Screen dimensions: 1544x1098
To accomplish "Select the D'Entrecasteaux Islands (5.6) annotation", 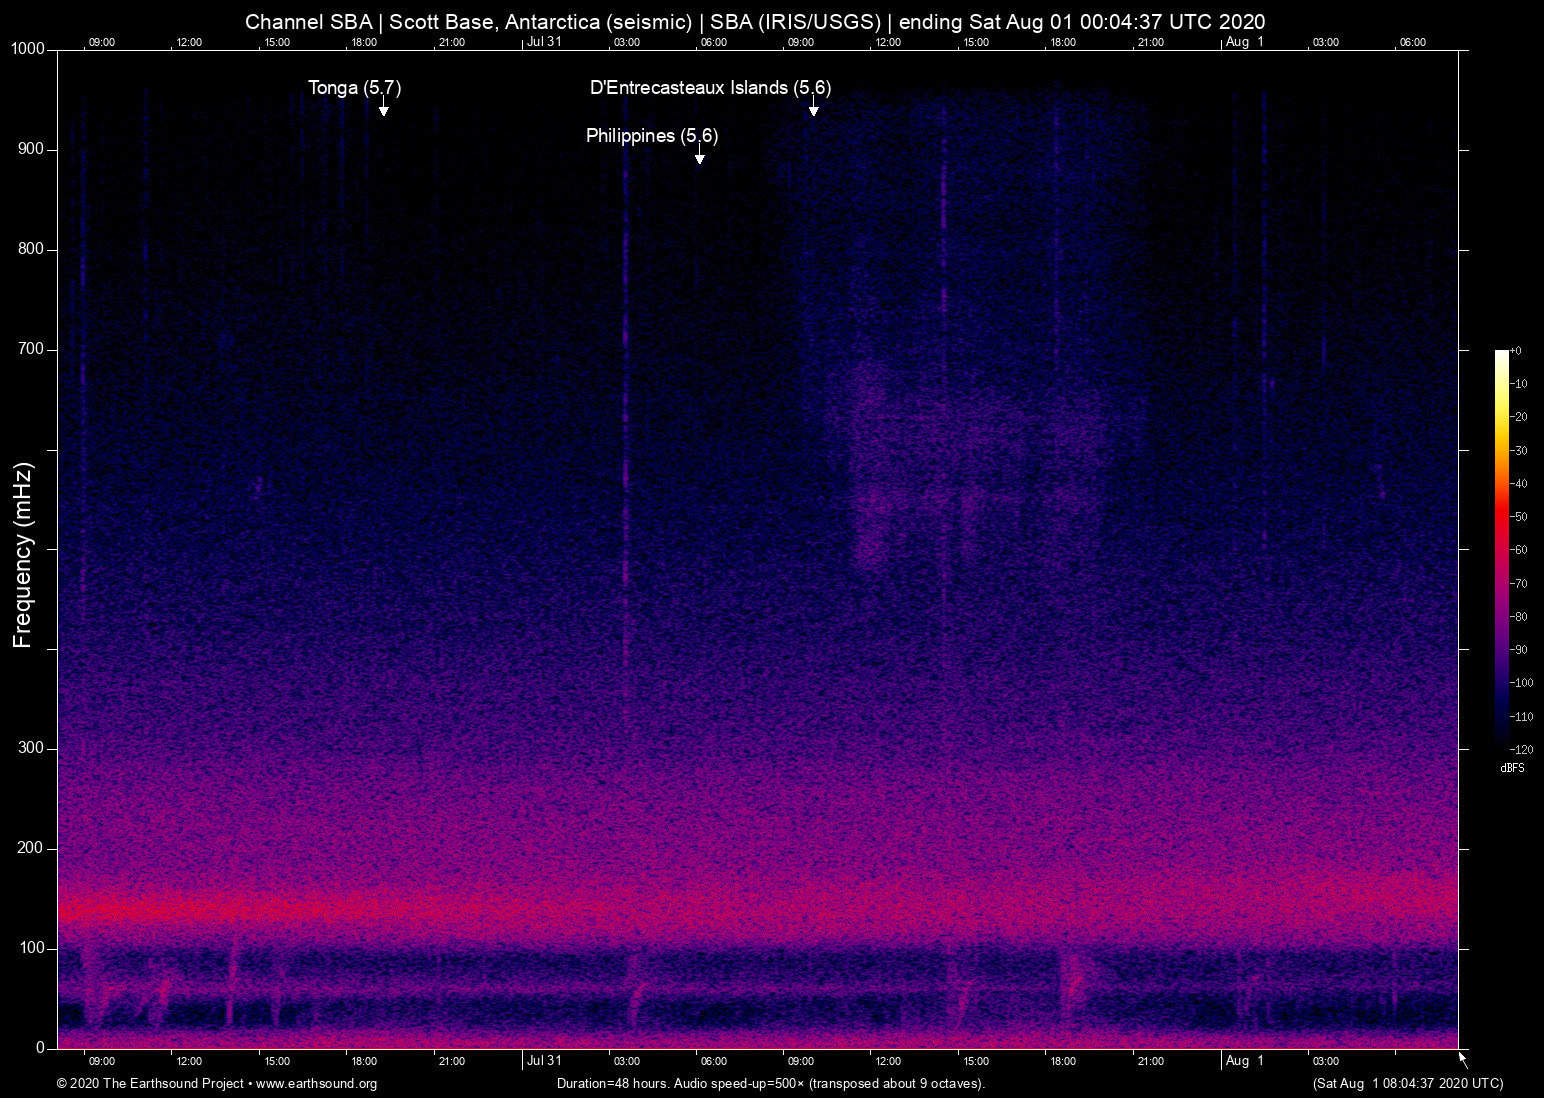I will (813, 110).
